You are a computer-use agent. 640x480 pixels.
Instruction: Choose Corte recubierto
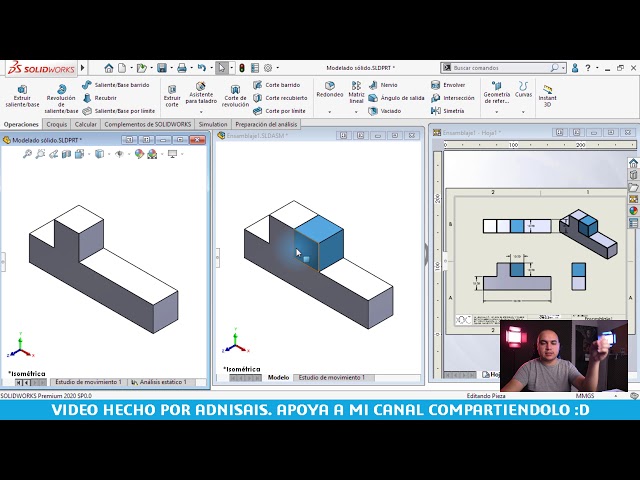tap(280, 98)
